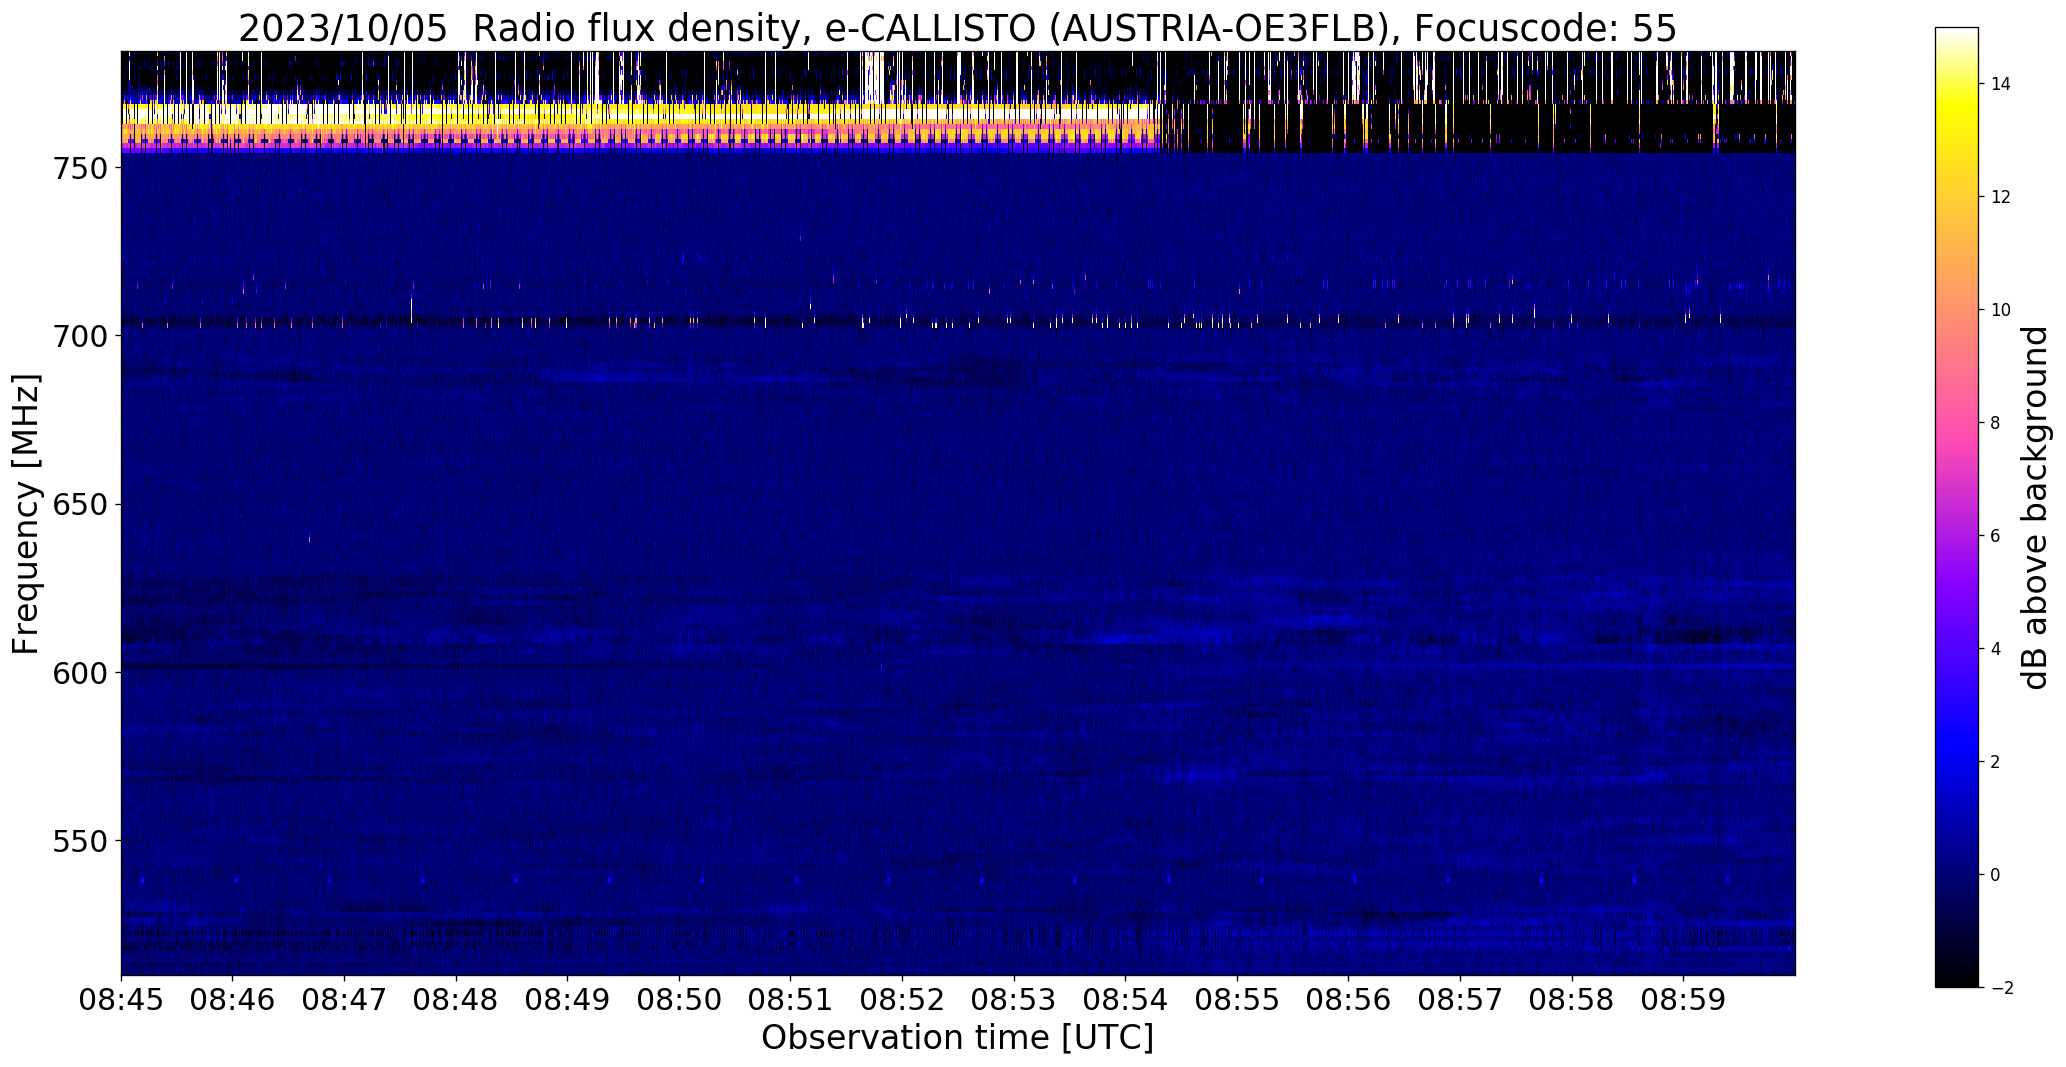Click the colorbar tick label 4
This screenshot has width=2066, height=1067.
[x=1996, y=649]
